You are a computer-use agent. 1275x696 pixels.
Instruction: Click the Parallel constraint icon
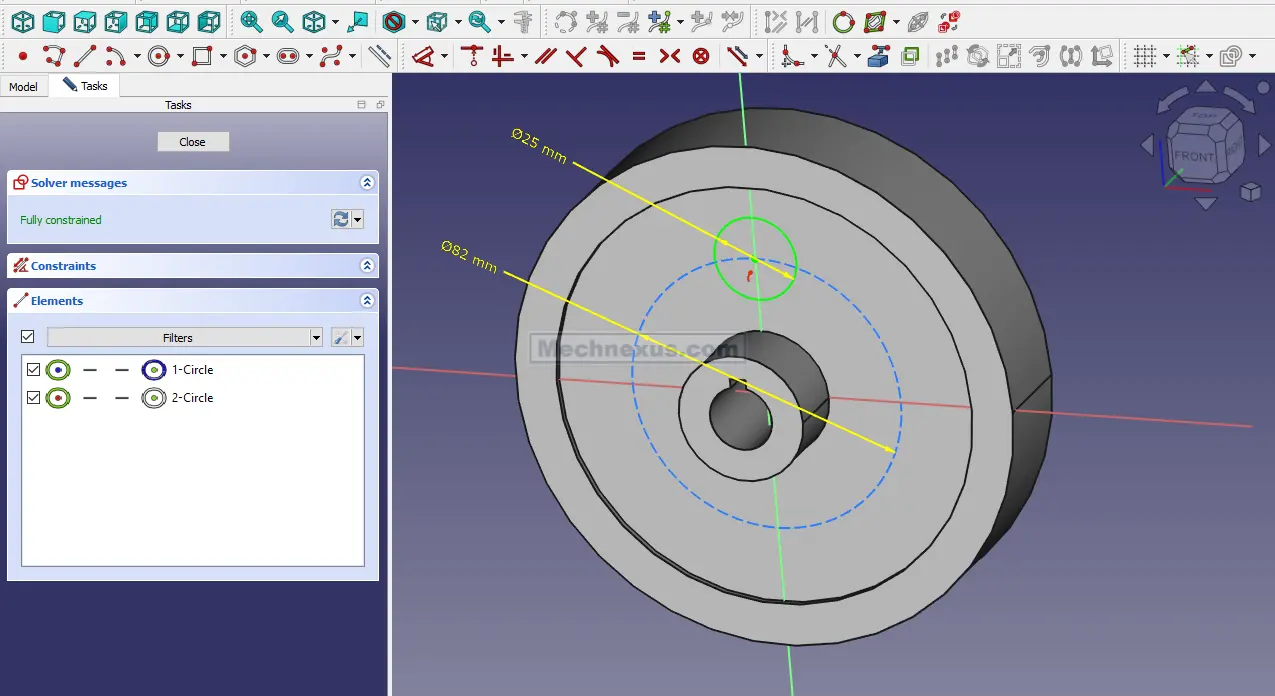[x=545, y=56]
